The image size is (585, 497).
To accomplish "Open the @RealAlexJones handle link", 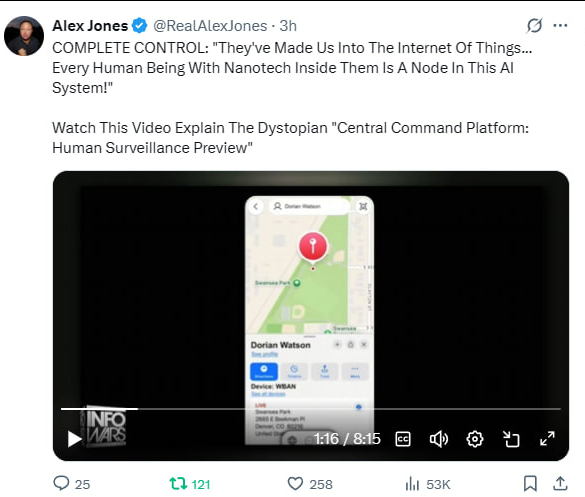I will tap(210, 26).
